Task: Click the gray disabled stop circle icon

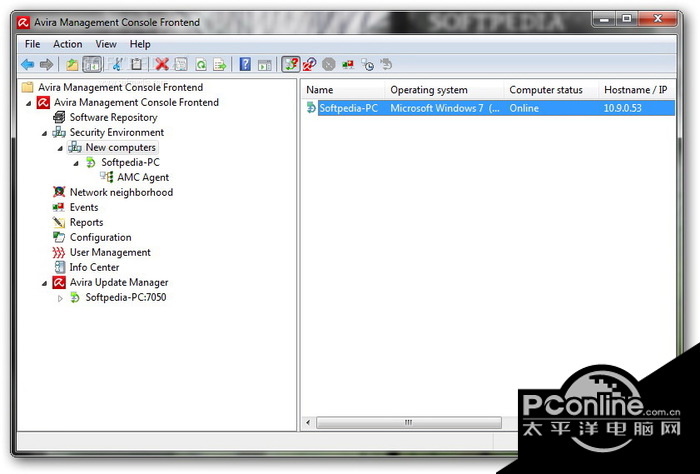Action: click(x=329, y=65)
